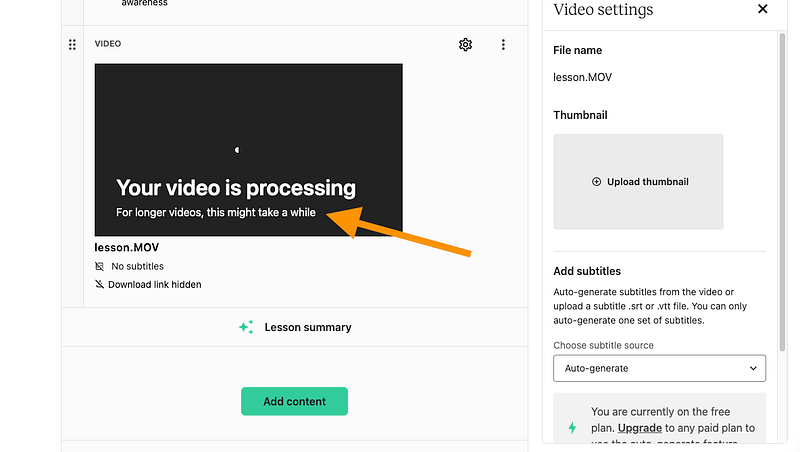The height and width of the screenshot is (452, 800).
Task: Click the chevron arrow on the Auto-generate dropdown
Action: (x=753, y=368)
